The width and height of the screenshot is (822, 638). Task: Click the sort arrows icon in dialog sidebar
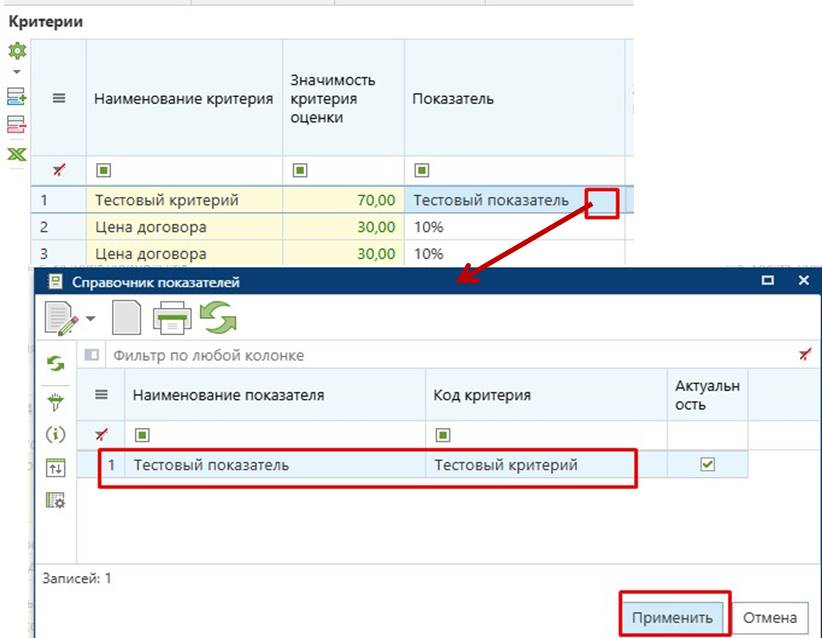57,467
